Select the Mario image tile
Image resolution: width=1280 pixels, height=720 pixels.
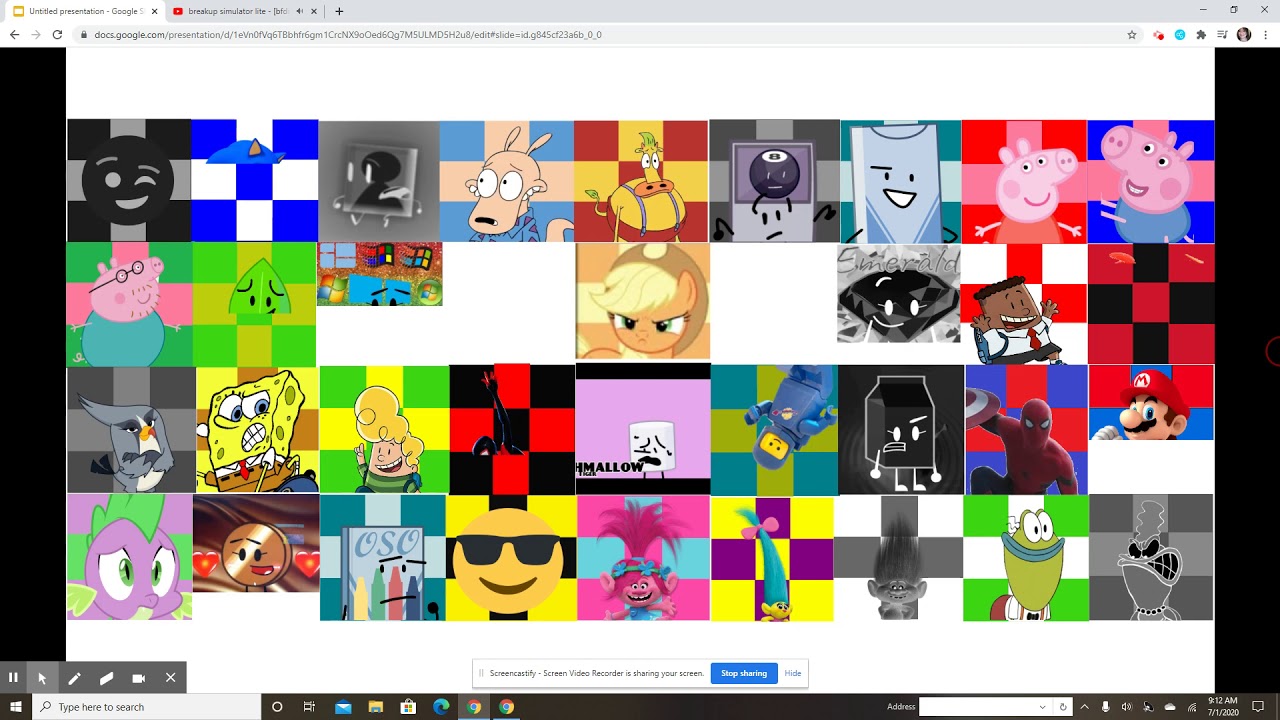(x=1151, y=403)
